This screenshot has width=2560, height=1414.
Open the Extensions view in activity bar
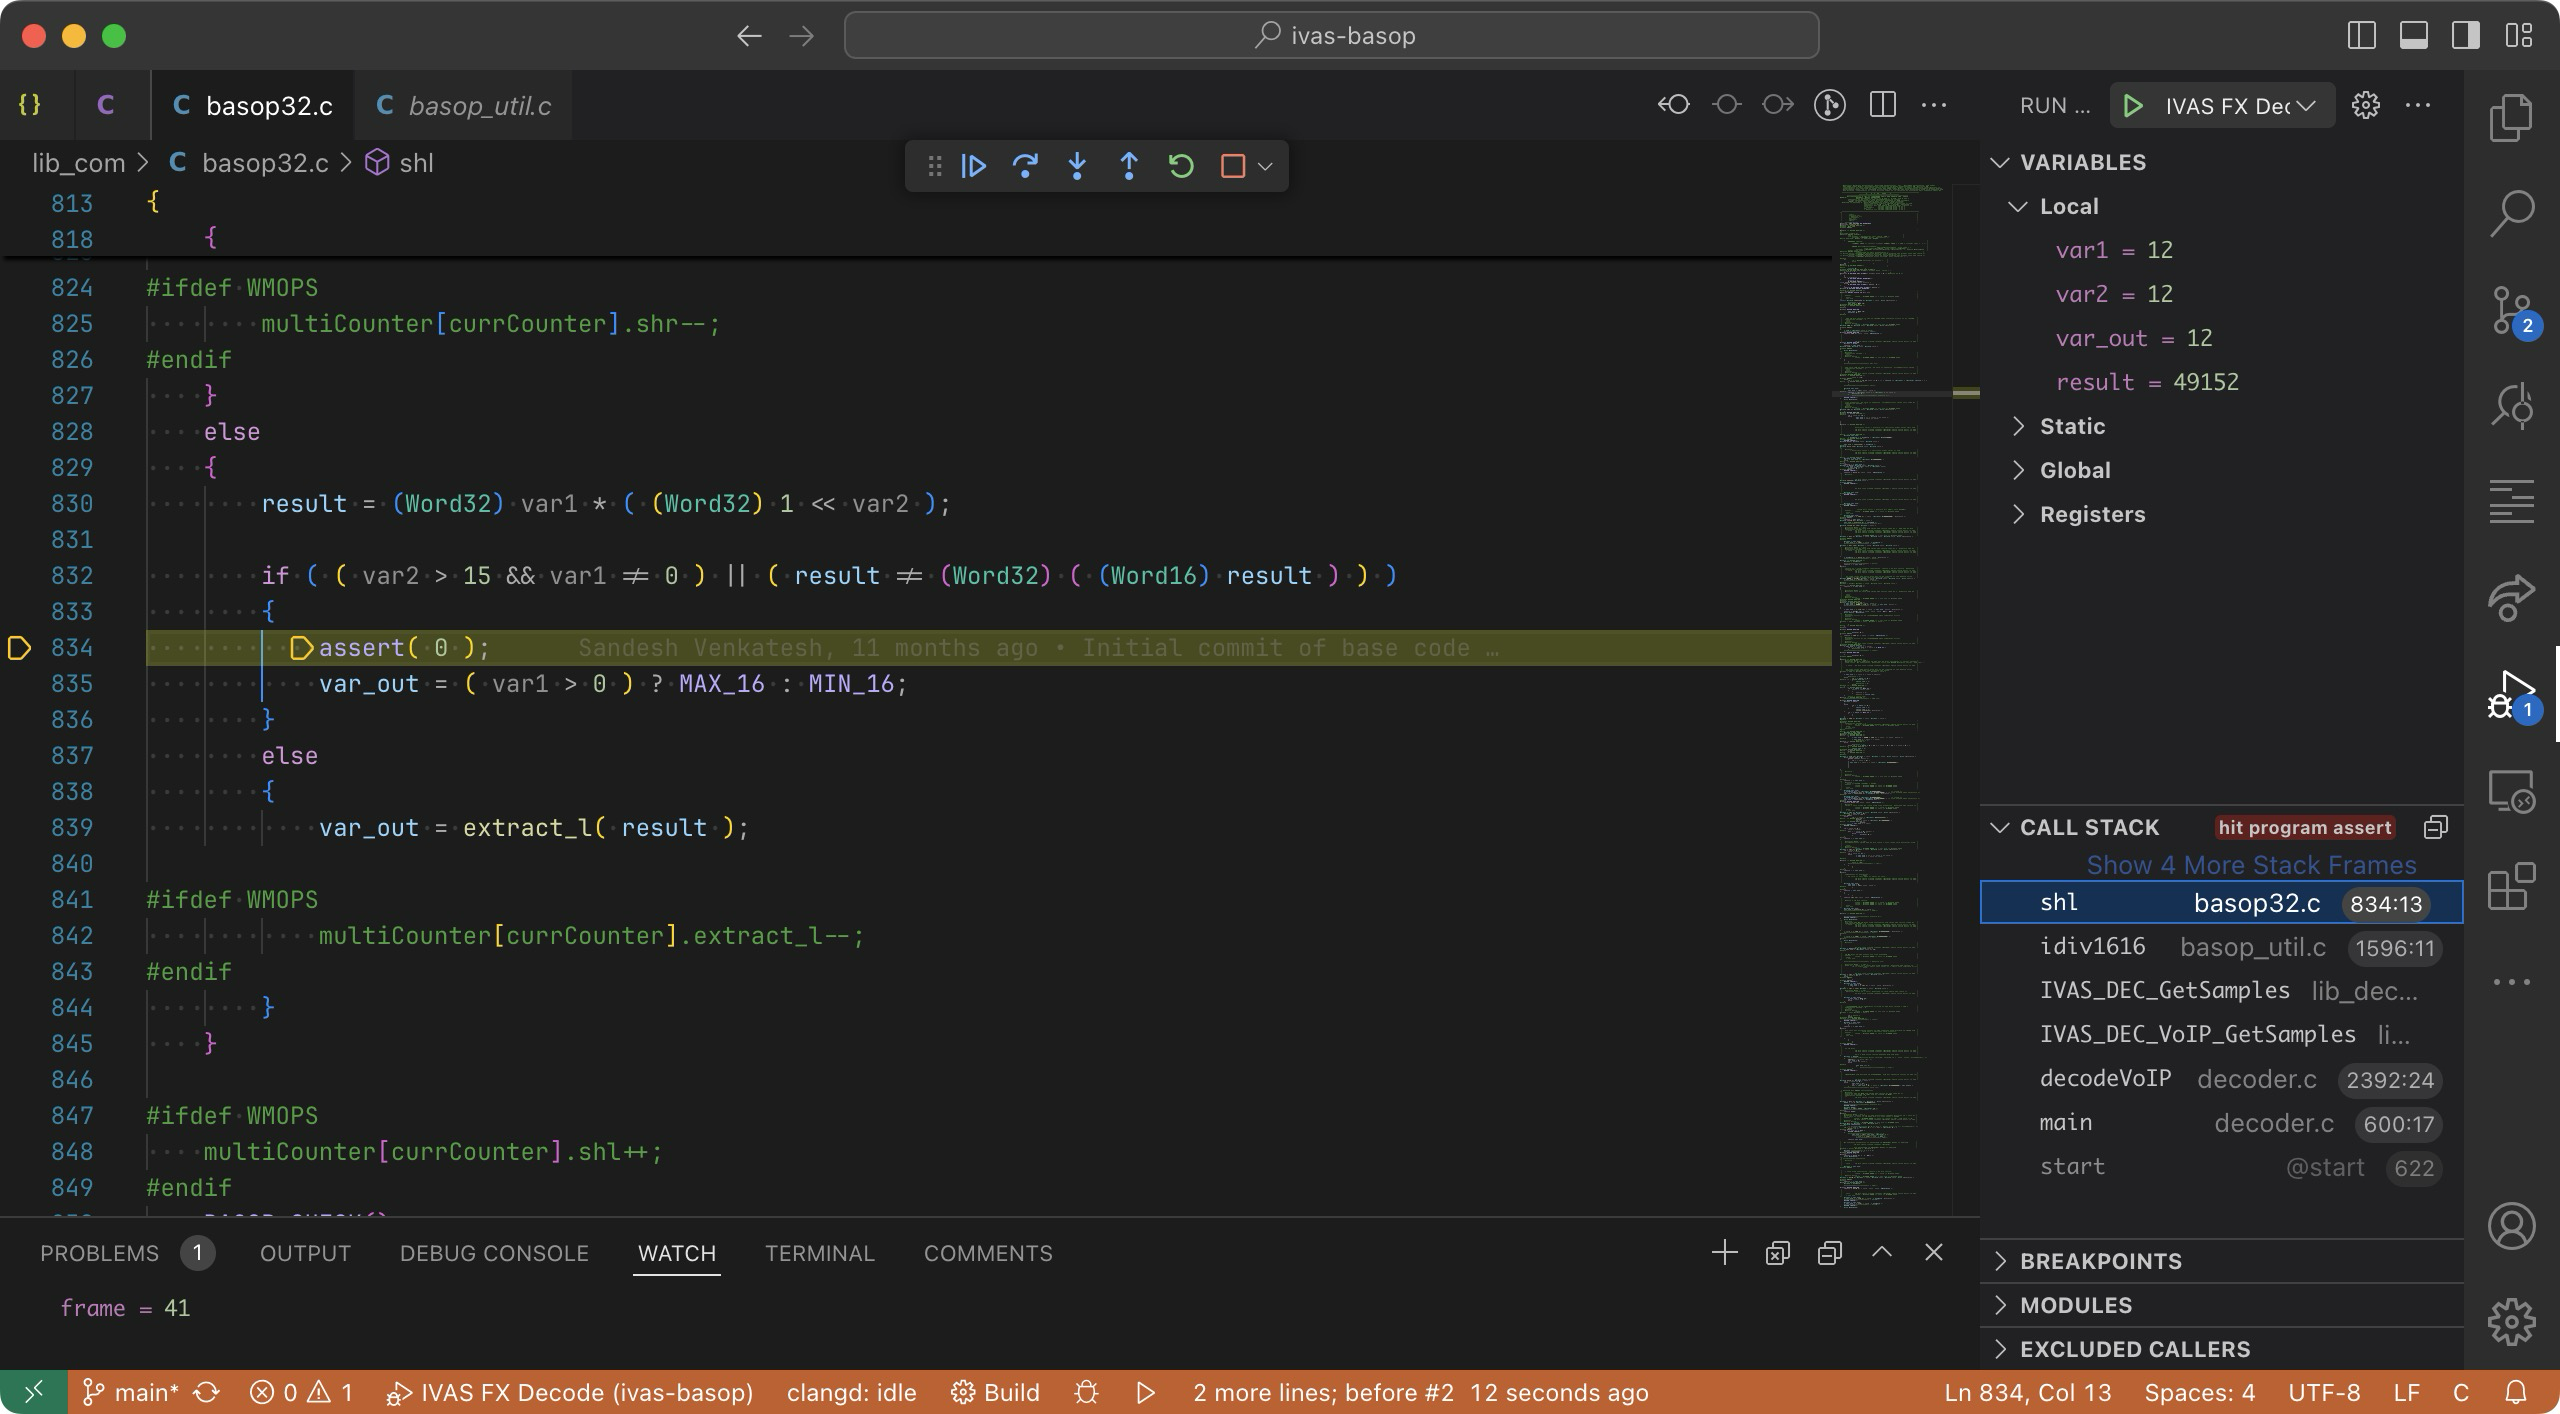click(2511, 886)
